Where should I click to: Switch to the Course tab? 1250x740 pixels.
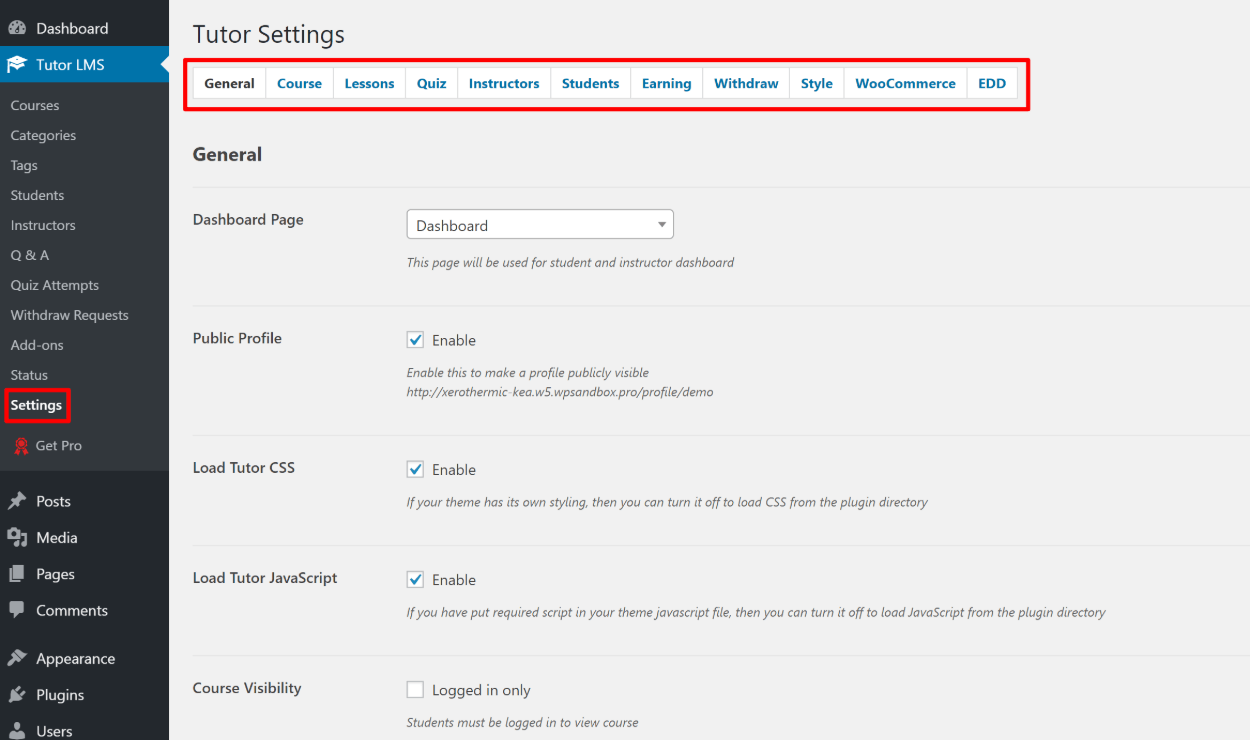[299, 83]
